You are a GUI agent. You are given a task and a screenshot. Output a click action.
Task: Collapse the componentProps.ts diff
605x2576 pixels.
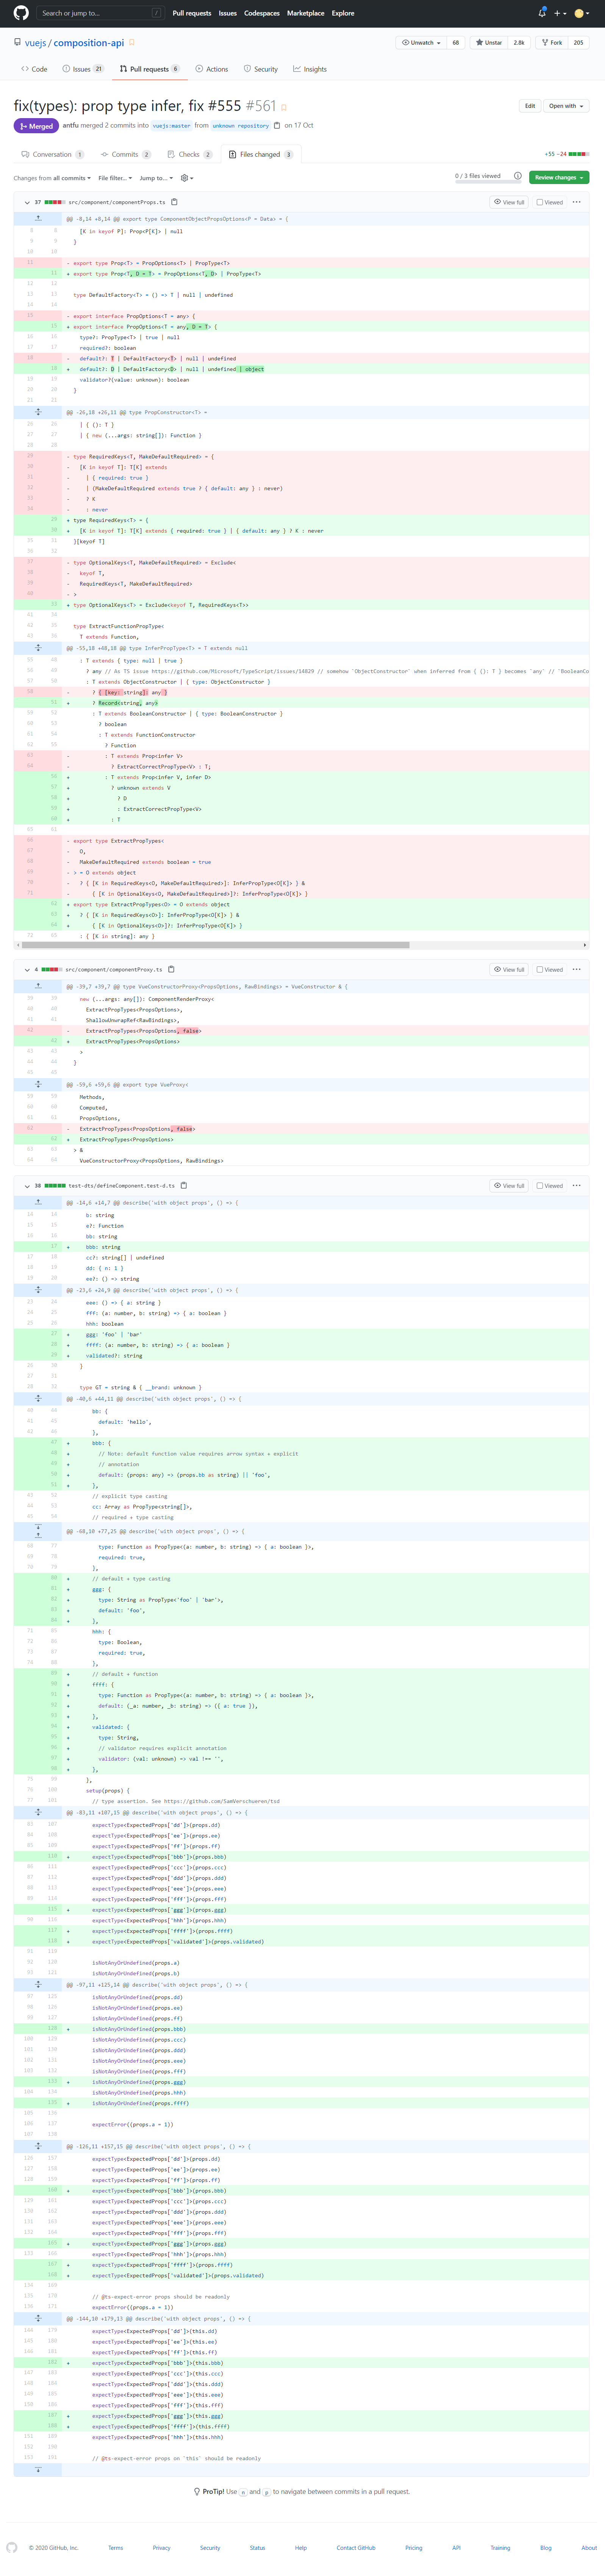(26, 202)
